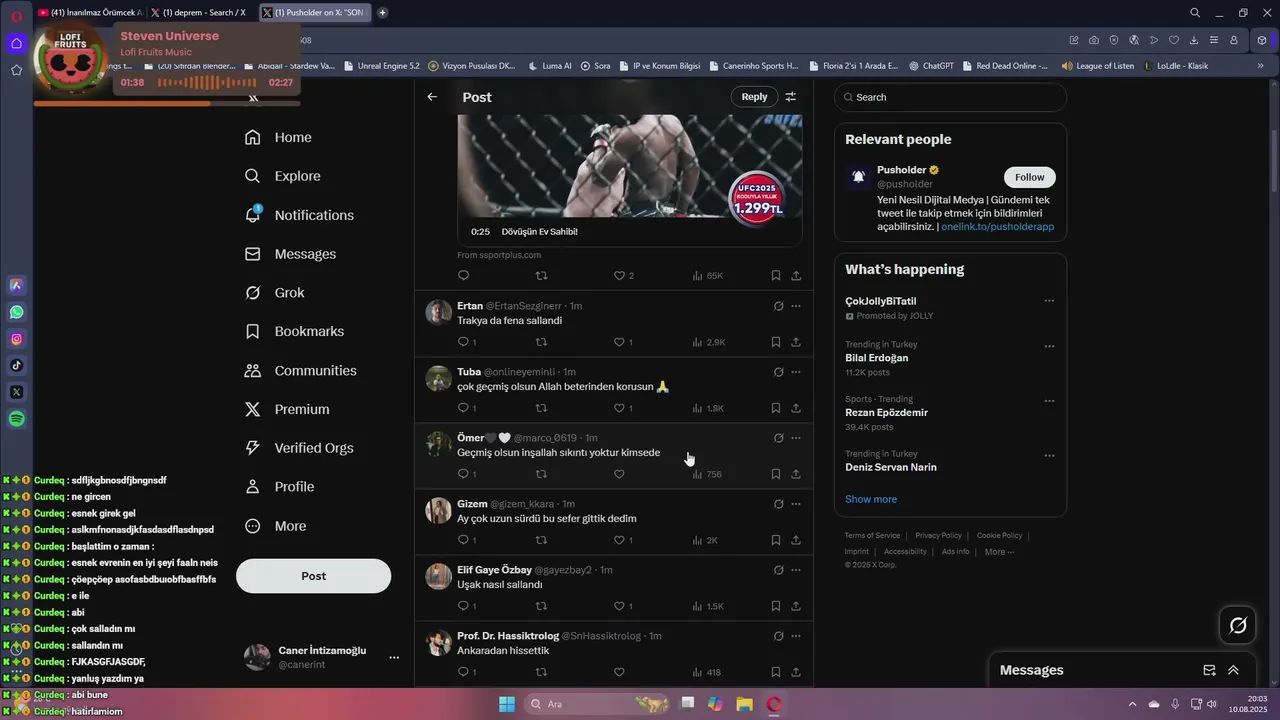Ask Grok about Ömer's reply

778,438
